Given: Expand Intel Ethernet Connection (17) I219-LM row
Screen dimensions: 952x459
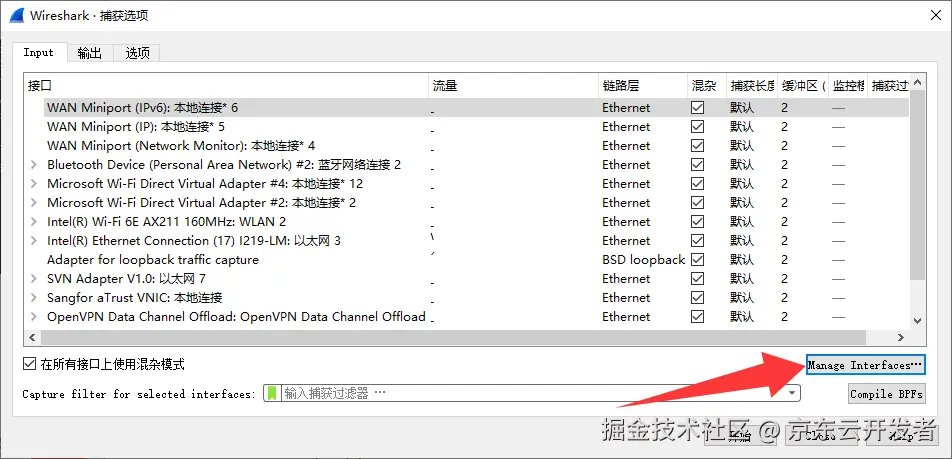Looking at the screenshot, I should tap(34, 240).
